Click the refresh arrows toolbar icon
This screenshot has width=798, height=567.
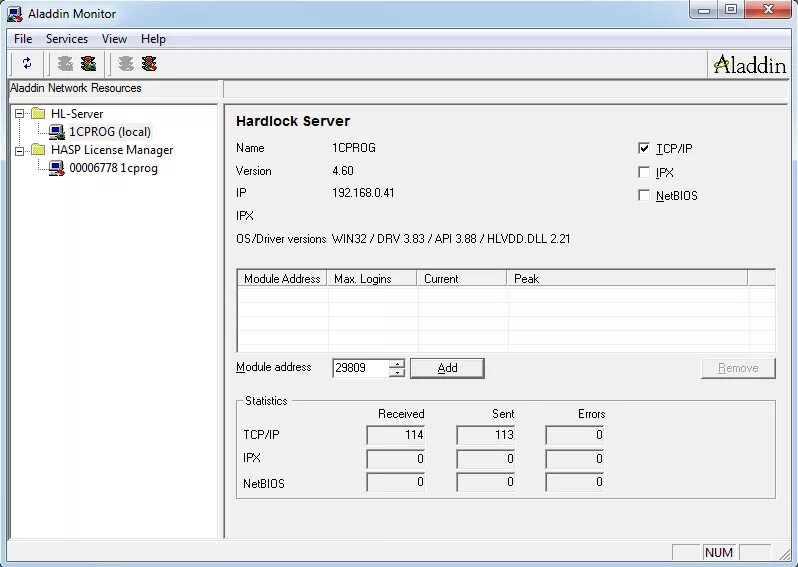[26, 64]
